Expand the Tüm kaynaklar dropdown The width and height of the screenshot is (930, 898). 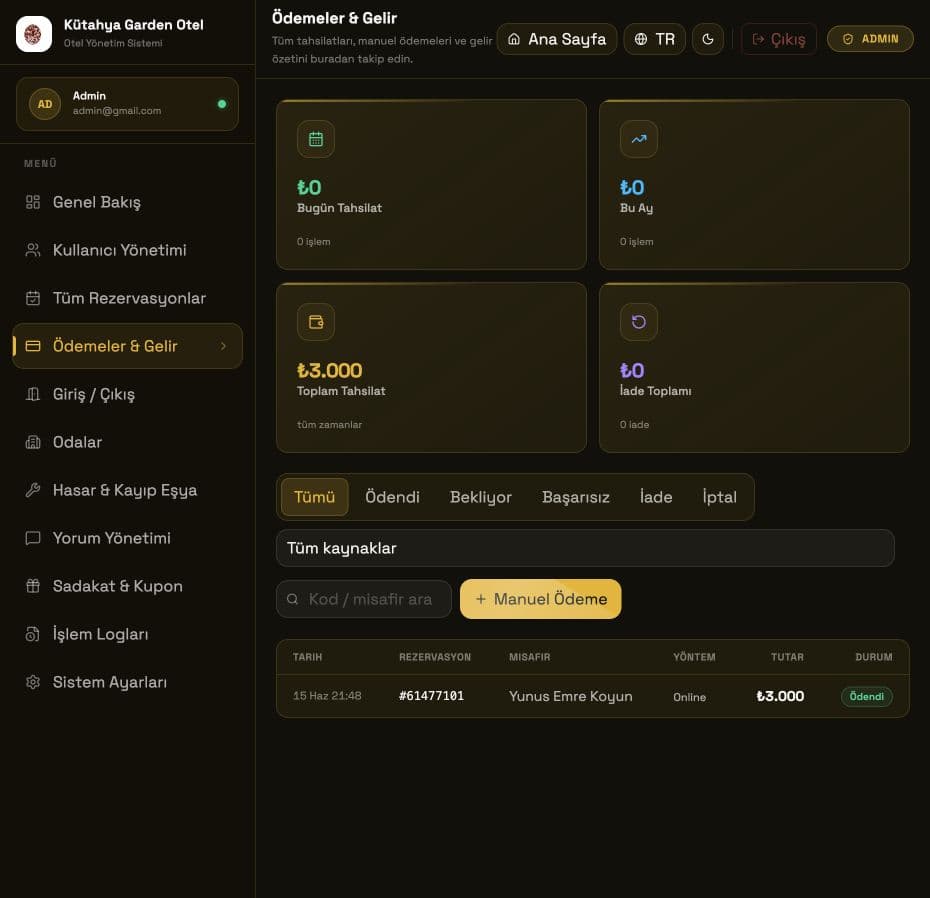585,548
